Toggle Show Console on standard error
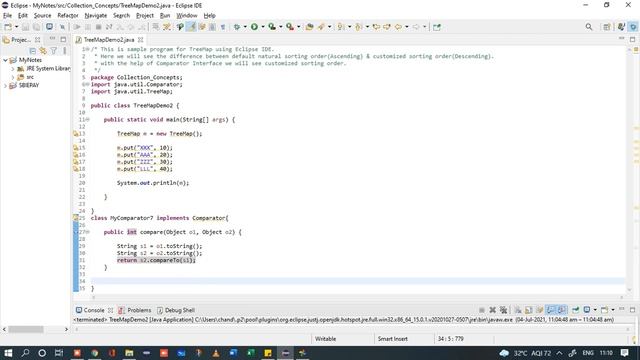 coord(562,310)
